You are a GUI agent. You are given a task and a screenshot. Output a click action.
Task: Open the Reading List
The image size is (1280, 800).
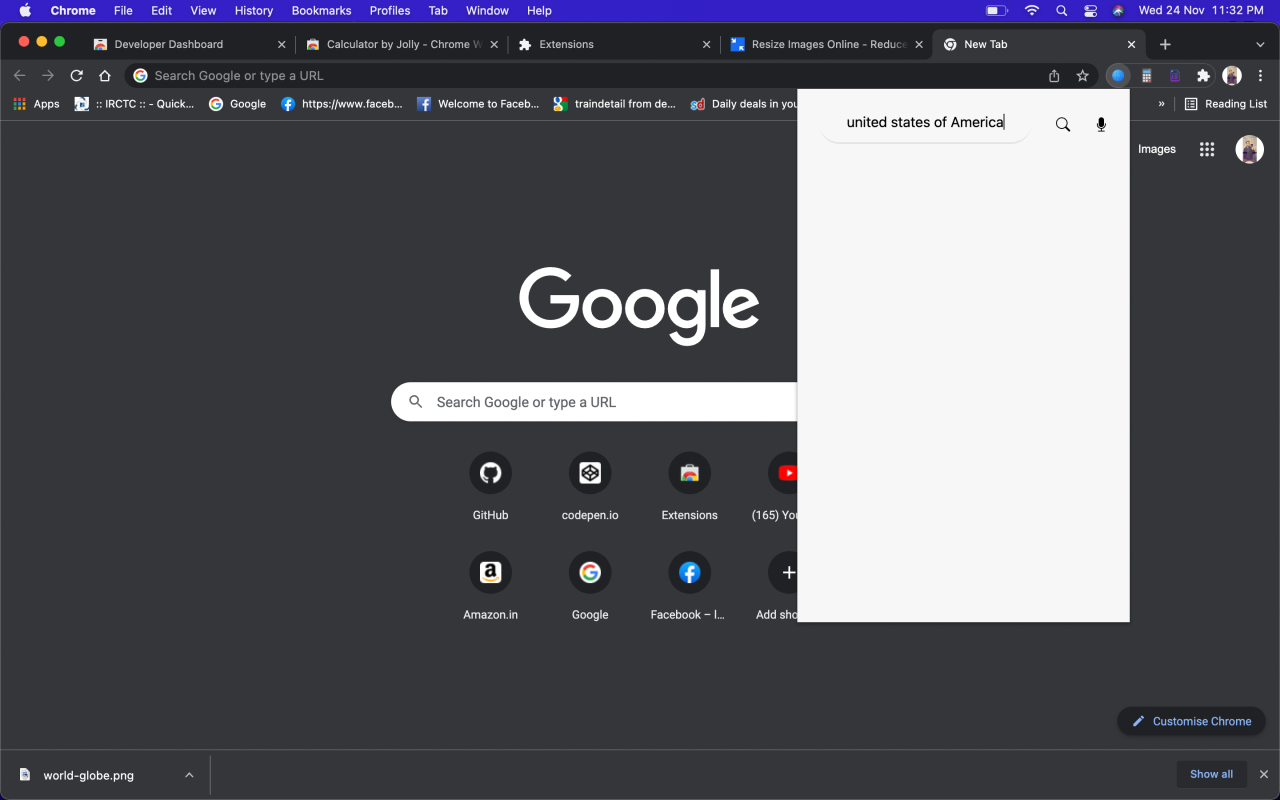[x=1225, y=104]
